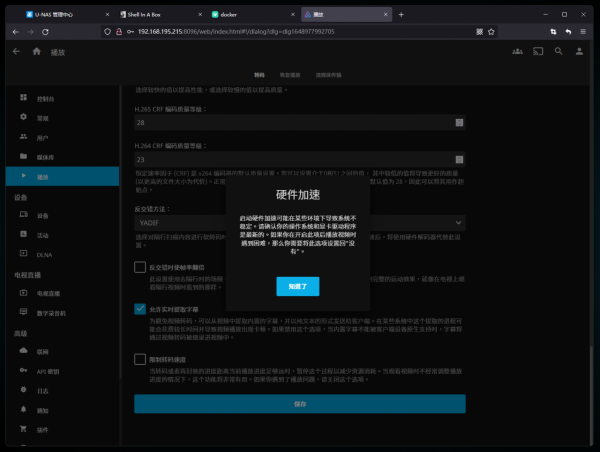600x452 pixels.
Task: Open the 用户 users sidebar icon
Action: tap(23, 136)
